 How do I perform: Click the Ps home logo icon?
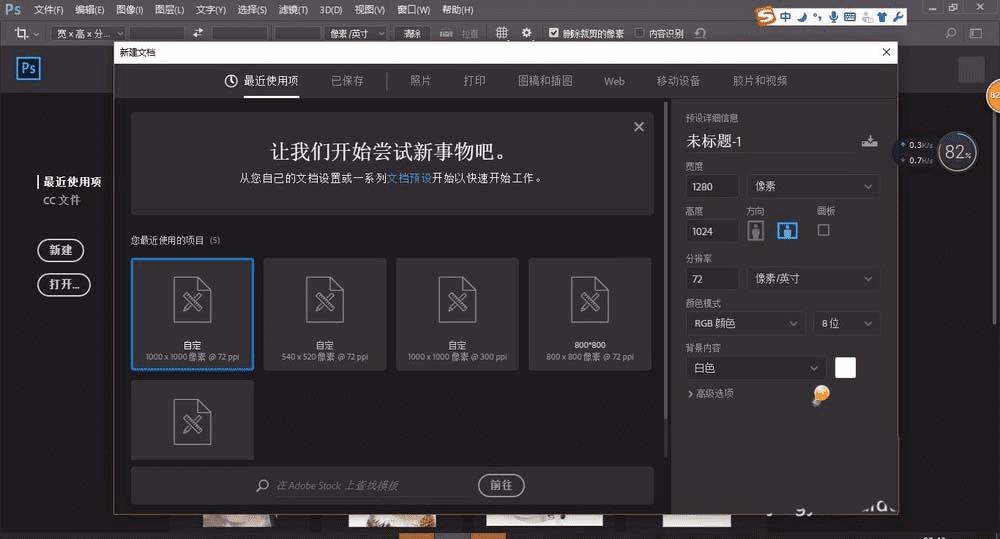28,68
